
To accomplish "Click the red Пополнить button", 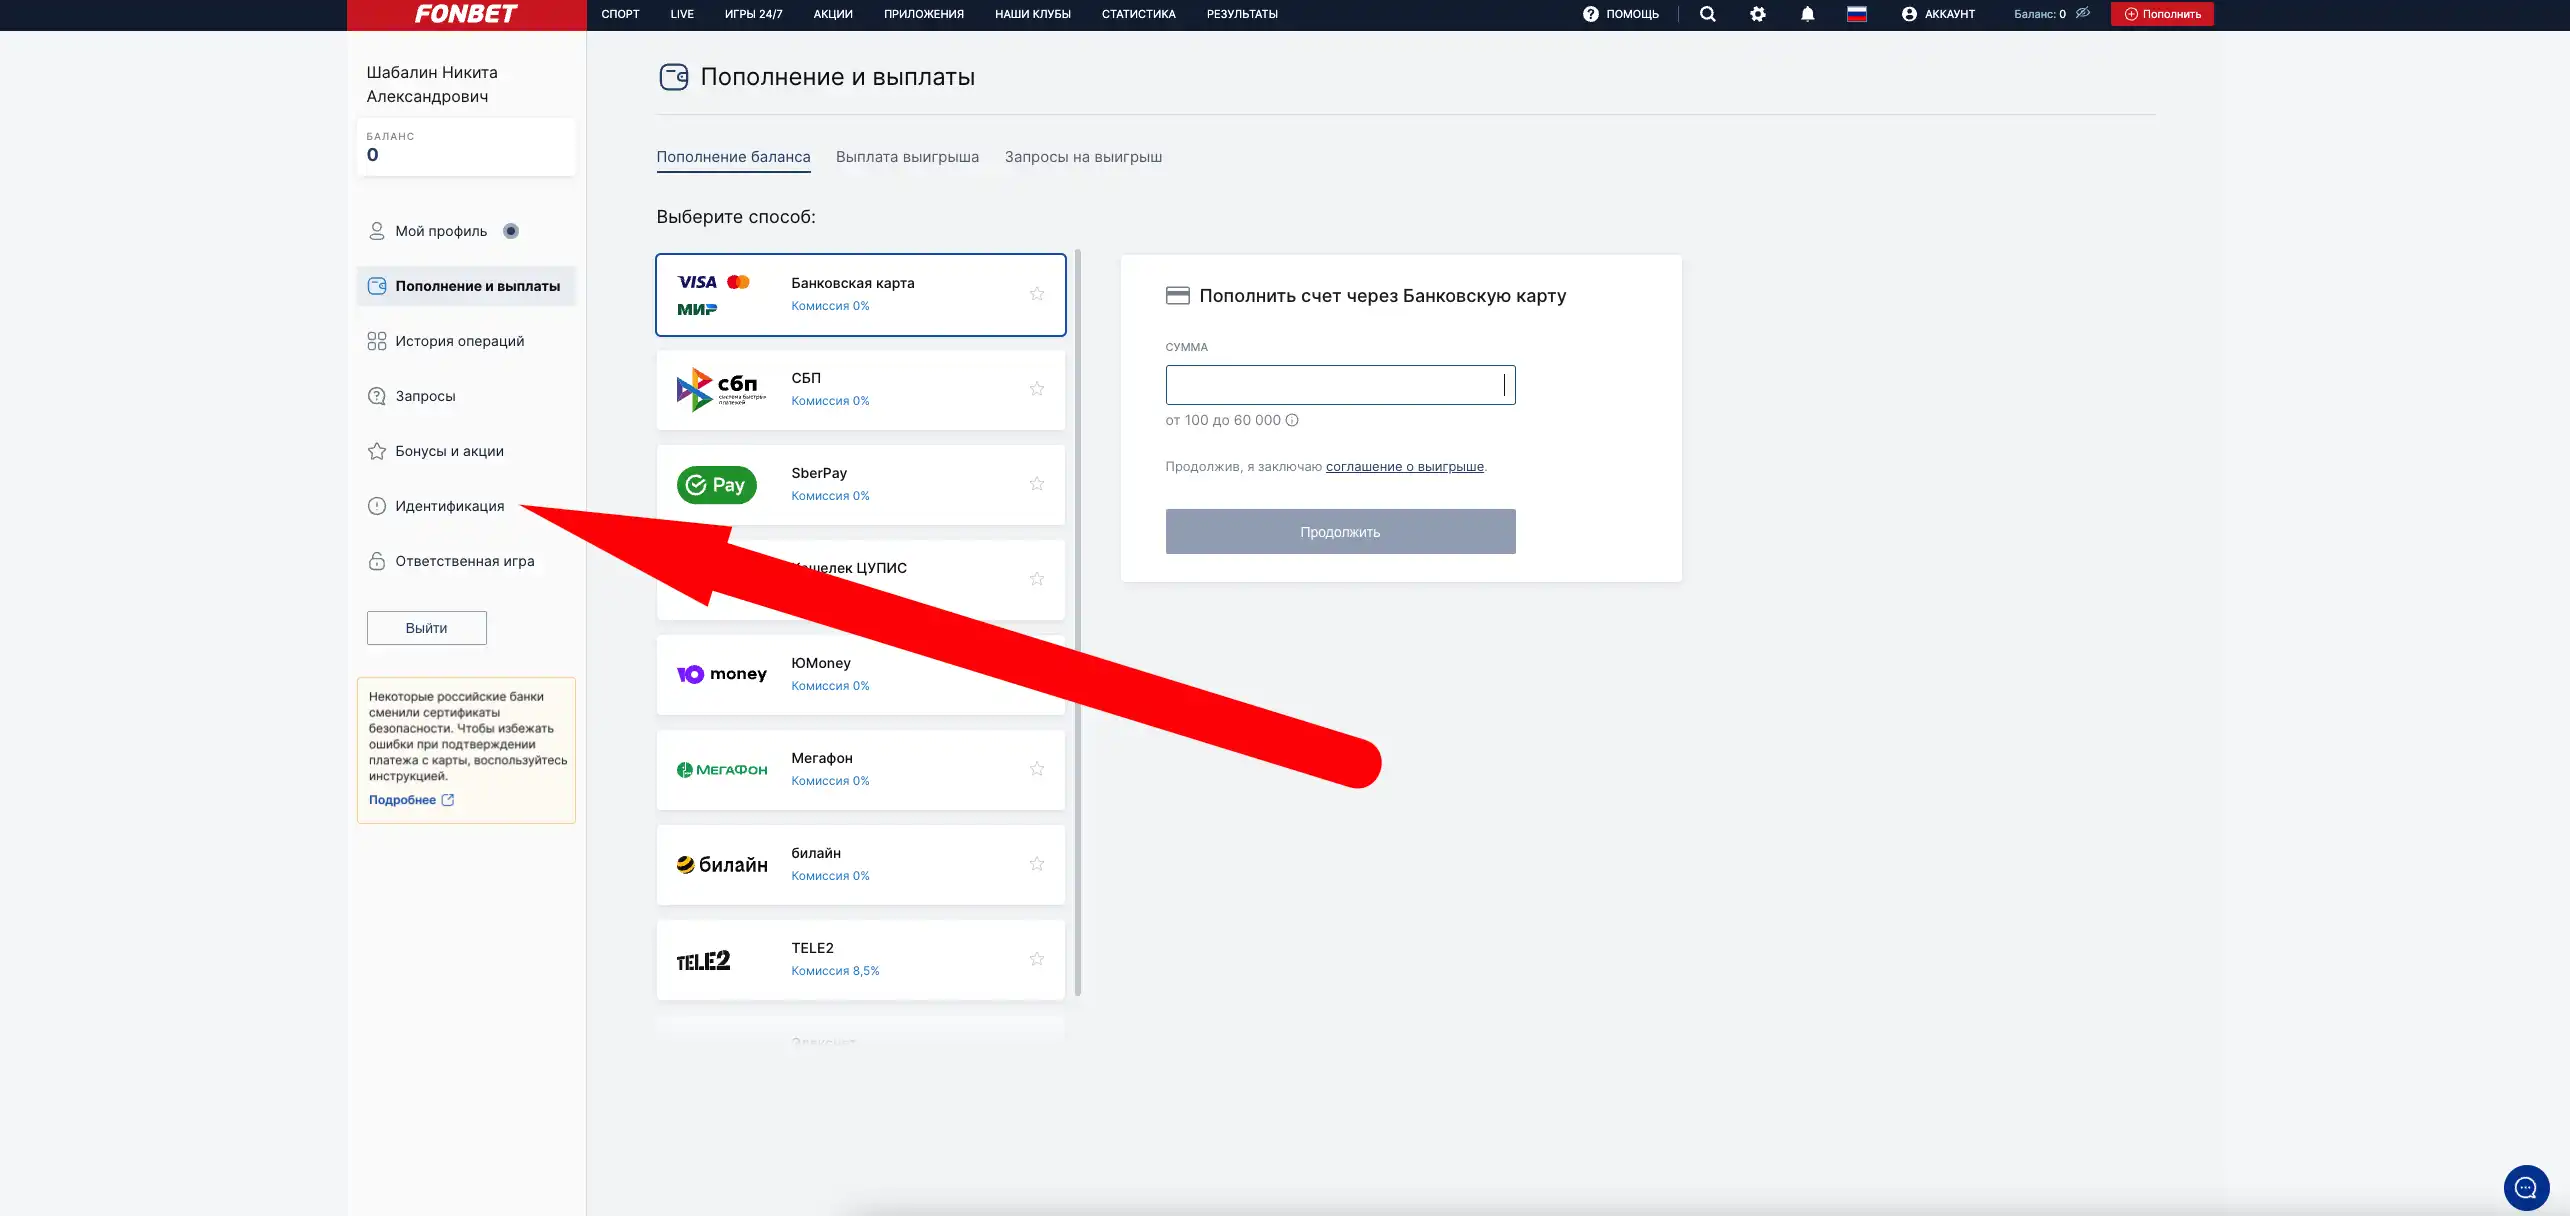I will (x=2162, y=14).
